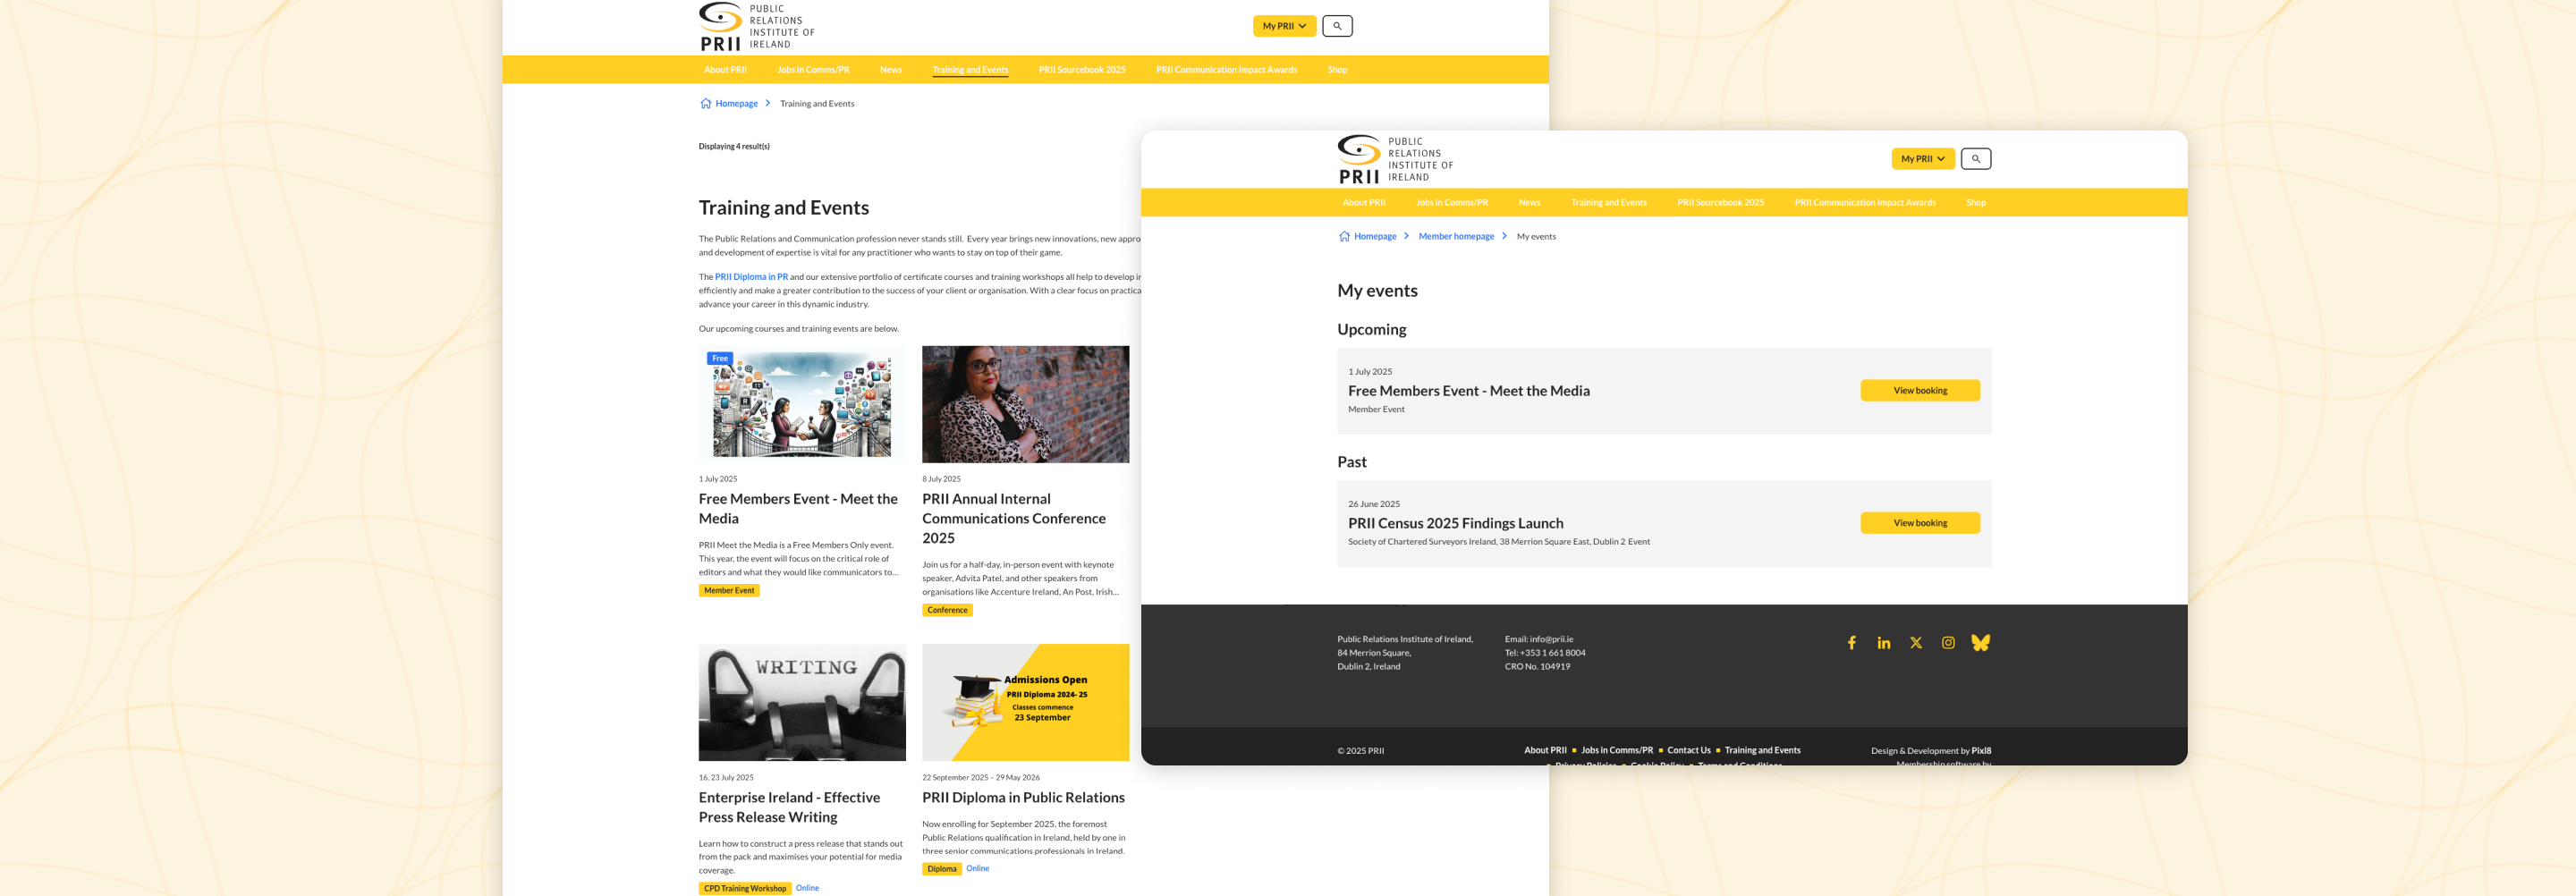Click the Diploma tag label
Viewport: 2576px width, 896px height.
coord(941,869)
